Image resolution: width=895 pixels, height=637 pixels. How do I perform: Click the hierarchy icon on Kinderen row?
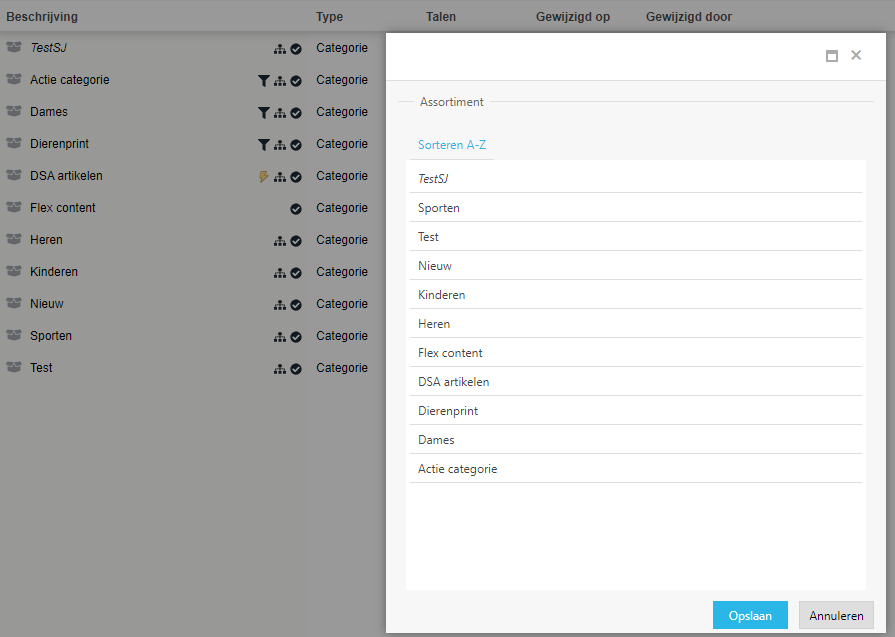coord(280,273)
